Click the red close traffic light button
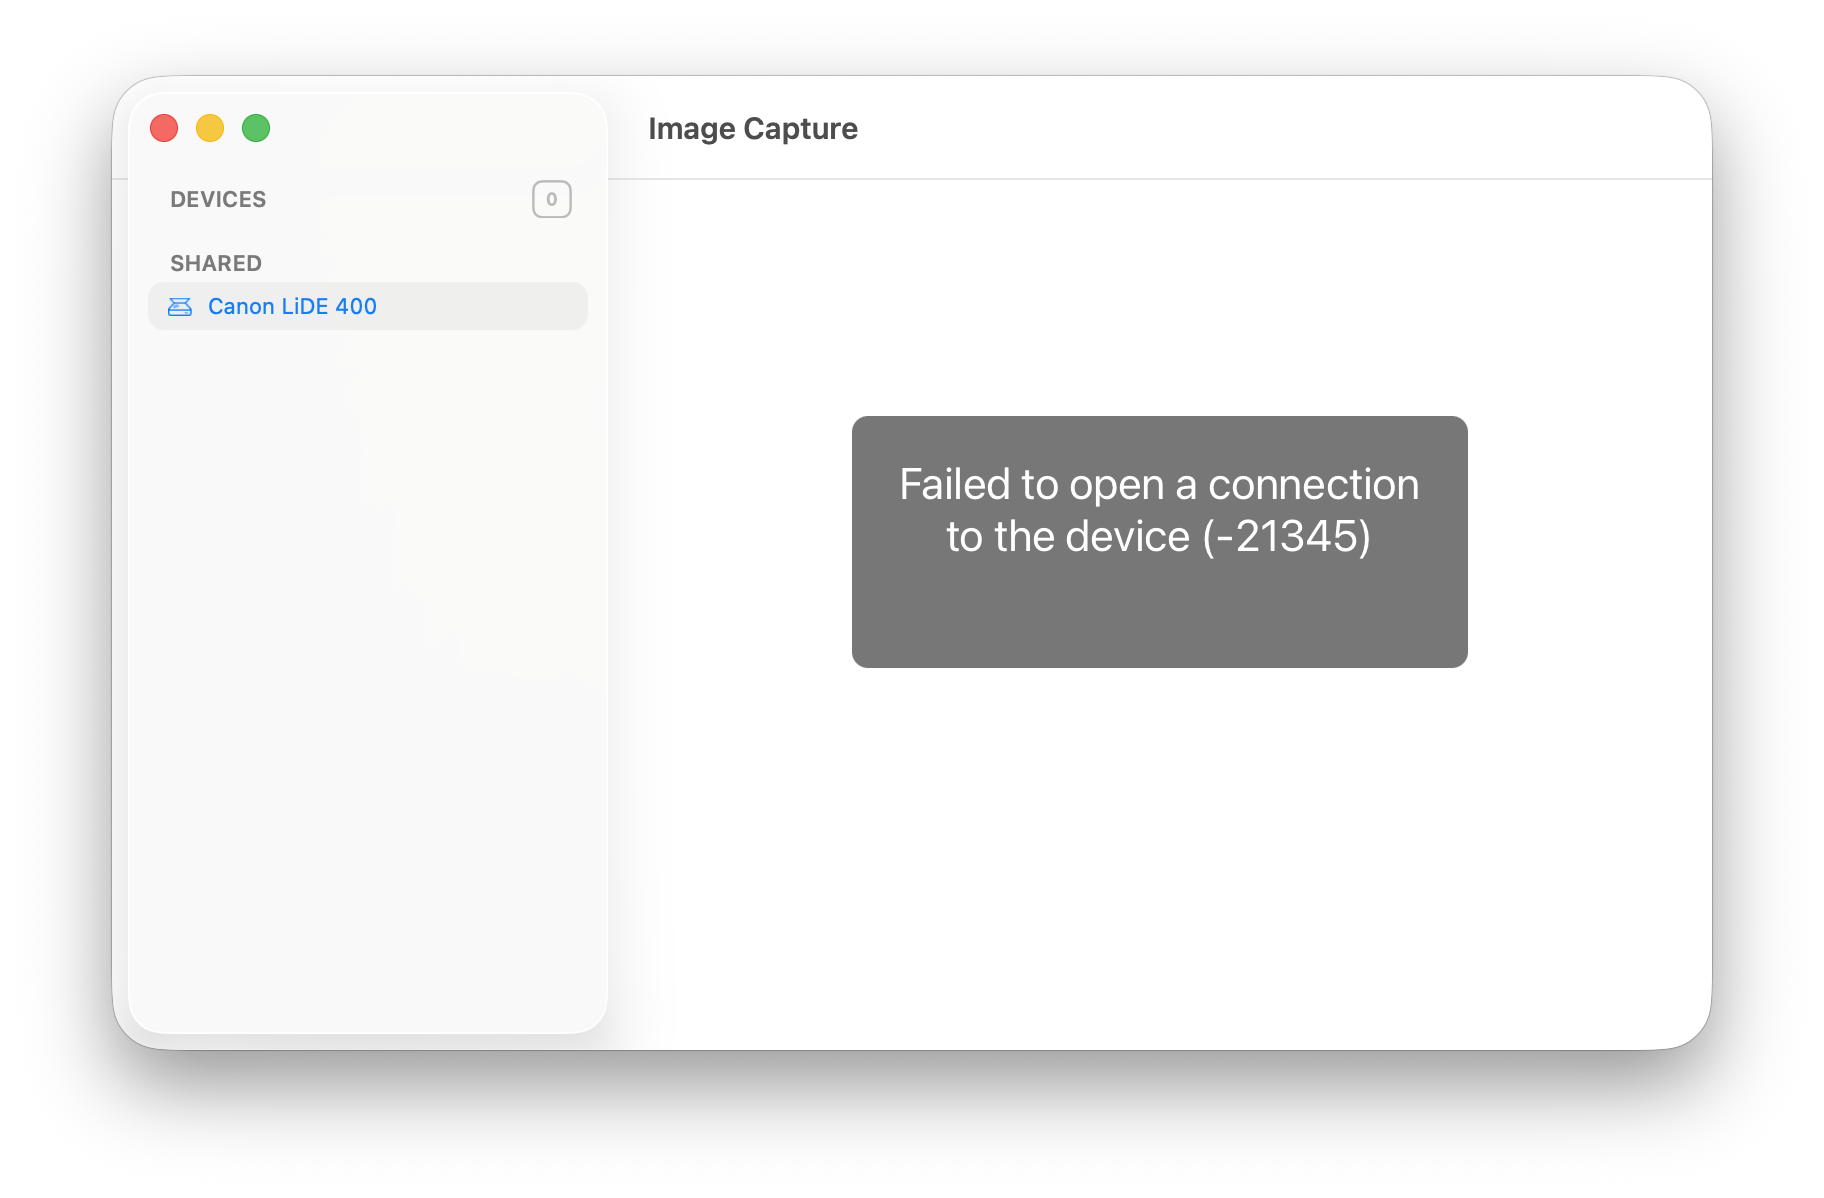Viewport: 1824px width, 1198px height. tap(164, 128)
